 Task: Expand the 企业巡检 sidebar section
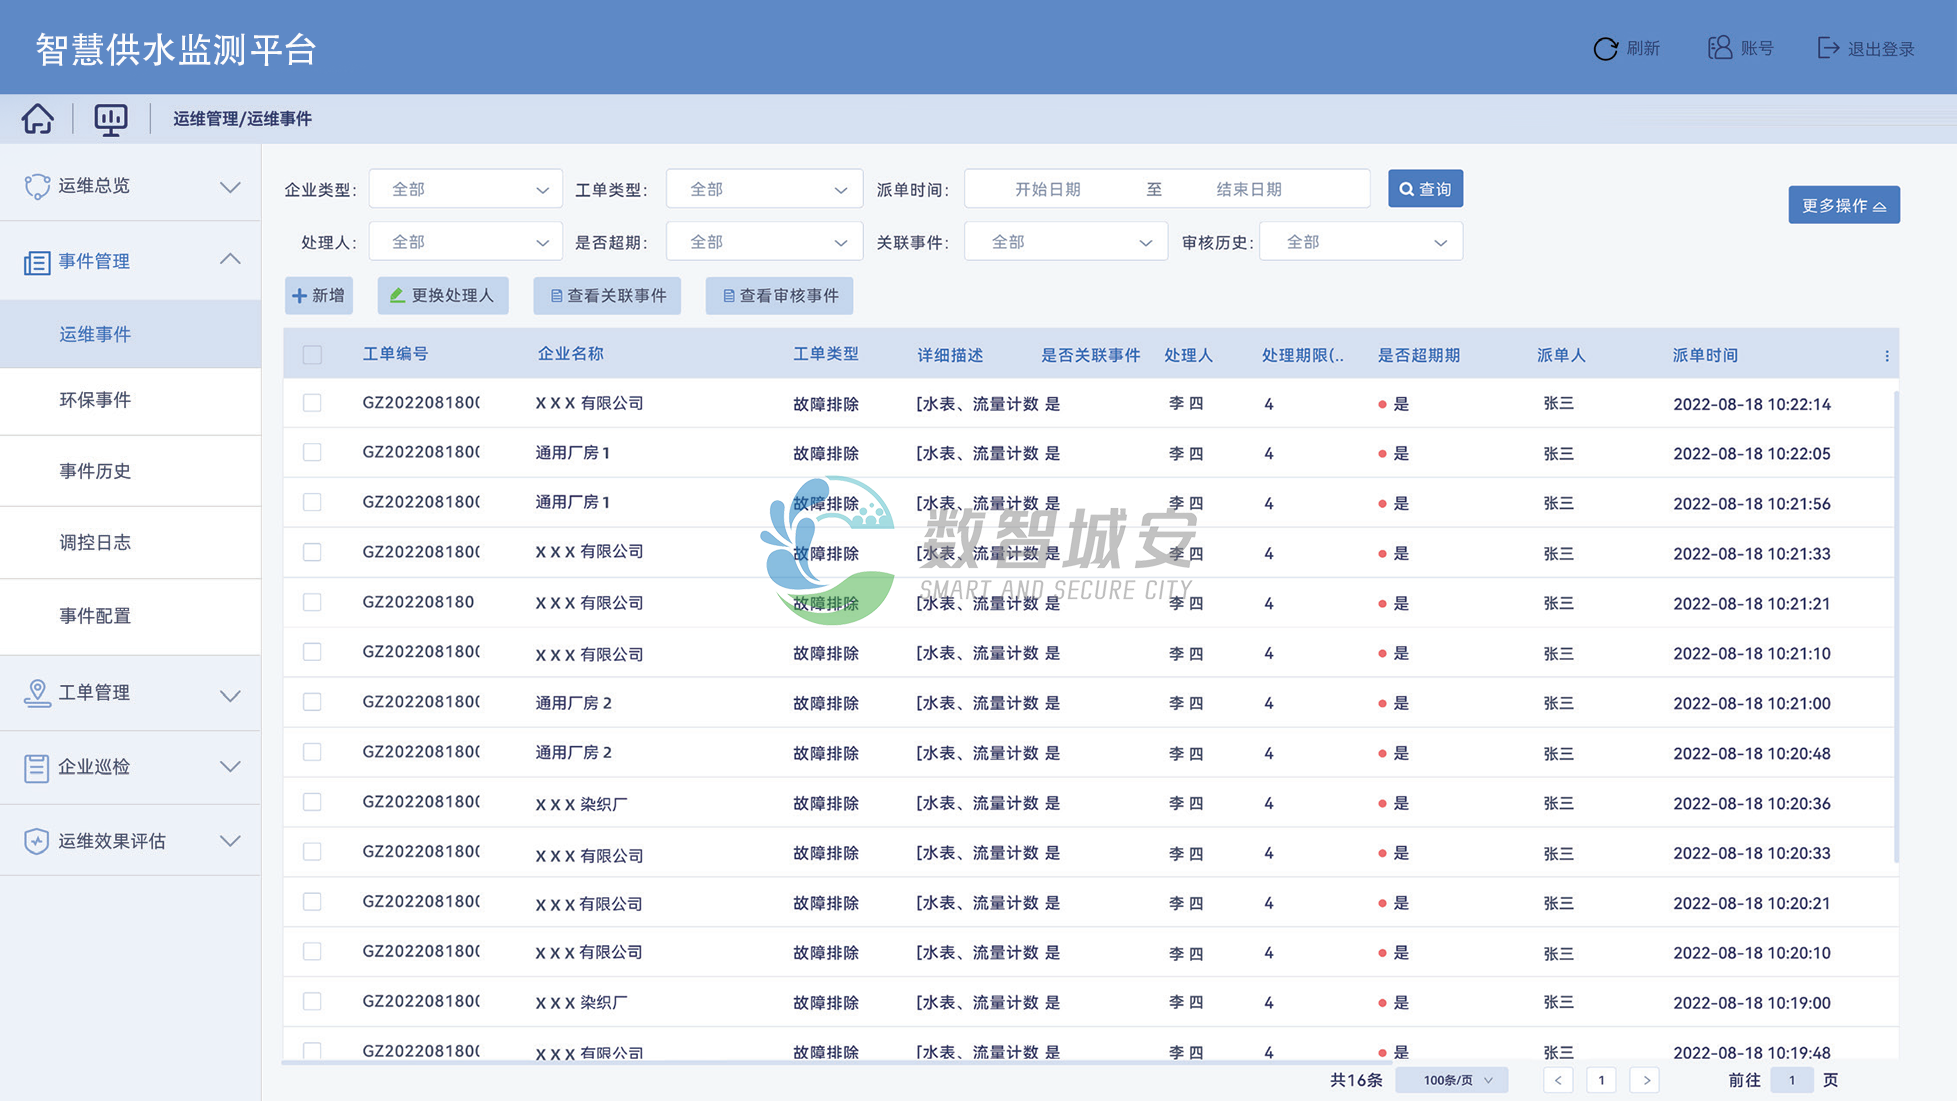(x=130, y=767)
